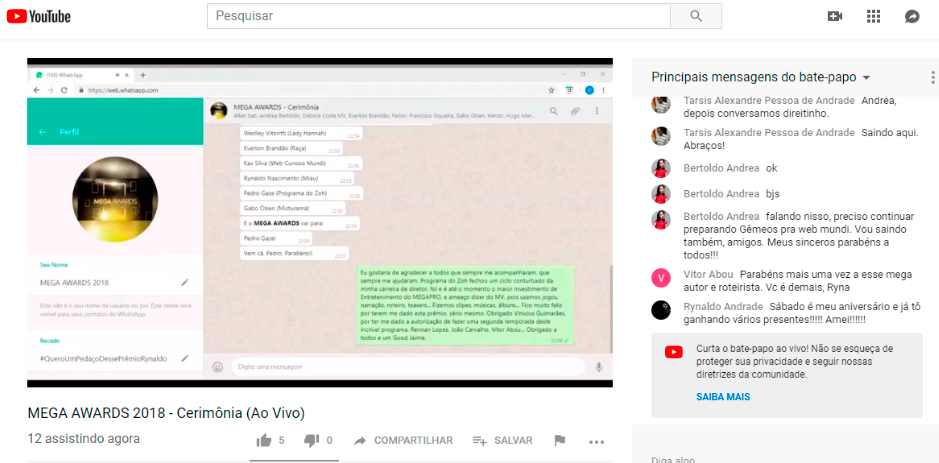
Task: Click browser bookmark star in video
Action: 551,90
